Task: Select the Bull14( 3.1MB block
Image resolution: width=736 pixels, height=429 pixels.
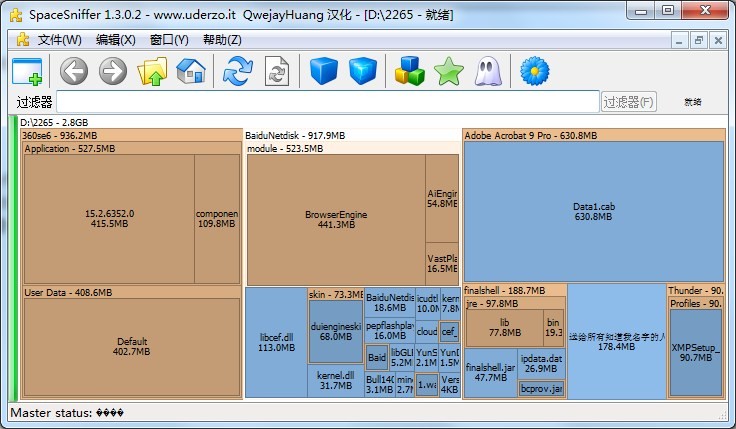Action: pos(380,384)
